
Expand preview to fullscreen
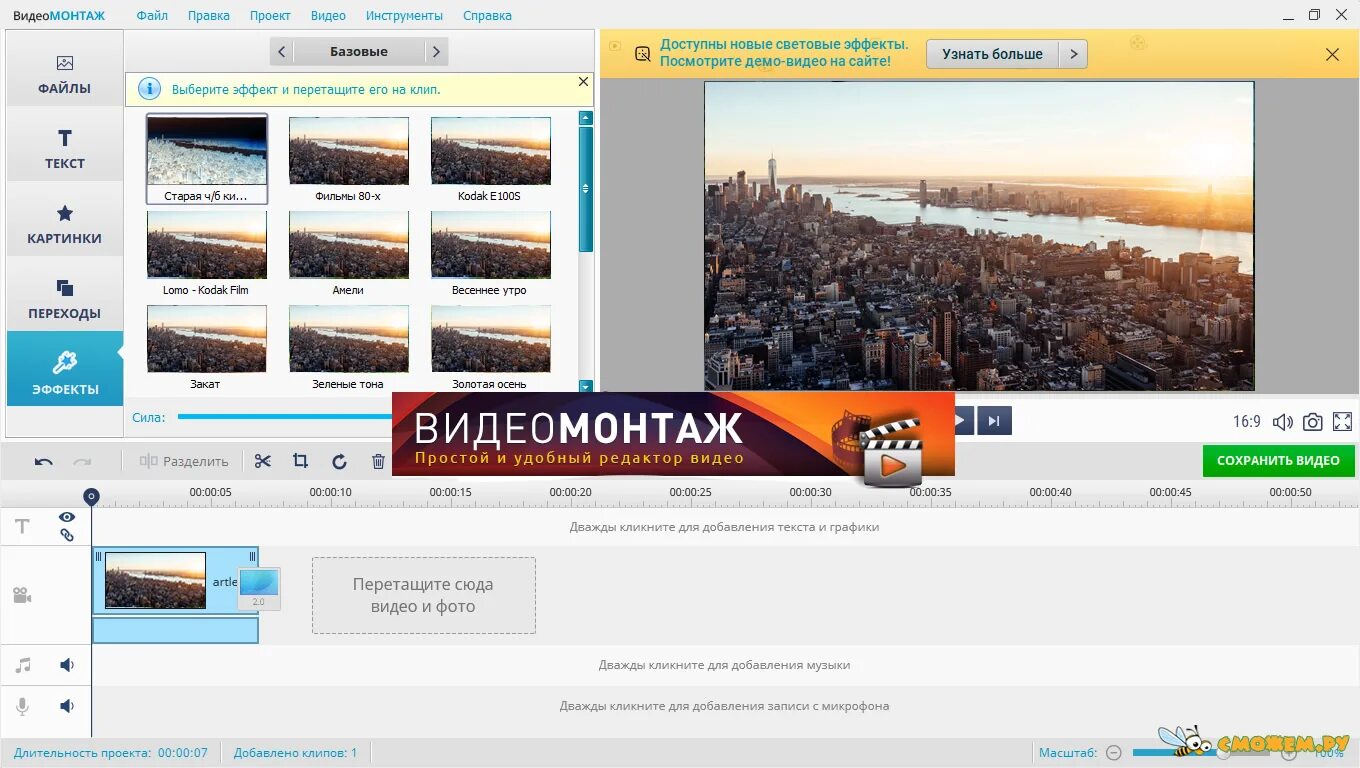(x=1342, y=421)
